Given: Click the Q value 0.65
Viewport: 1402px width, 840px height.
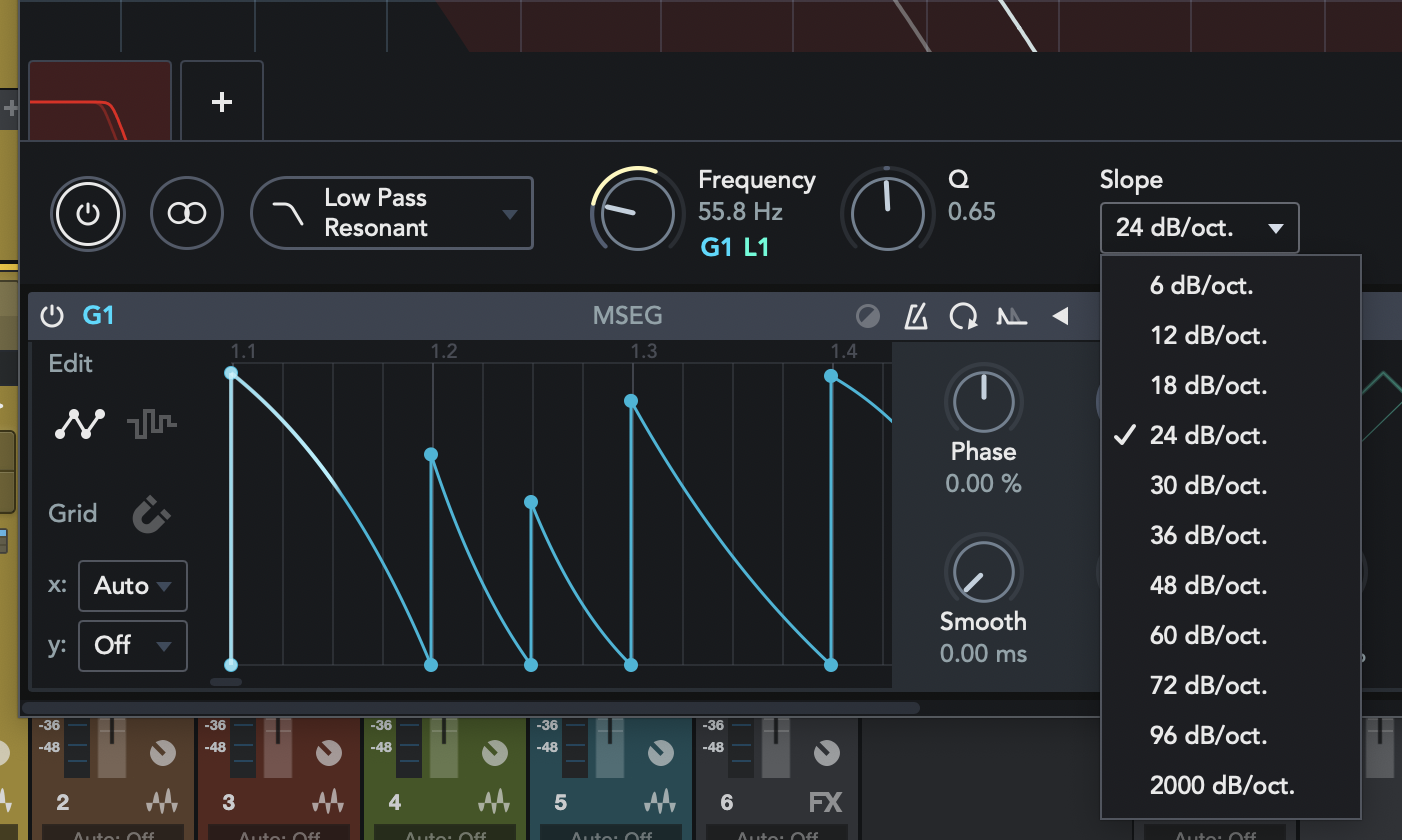Looking at the screenshot, I should pos(971,212).
